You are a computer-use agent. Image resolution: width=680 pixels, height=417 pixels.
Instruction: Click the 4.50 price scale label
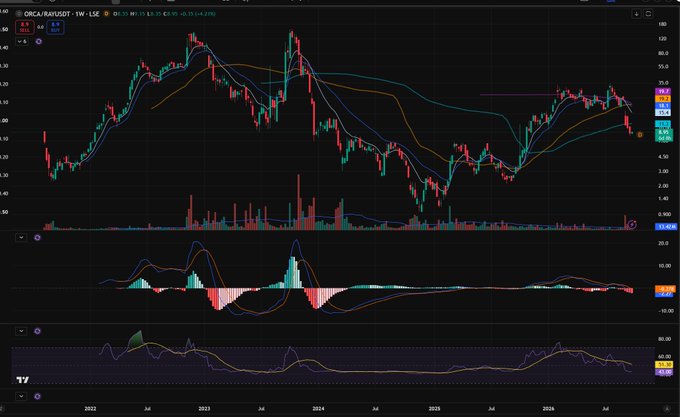coord(663,157)
